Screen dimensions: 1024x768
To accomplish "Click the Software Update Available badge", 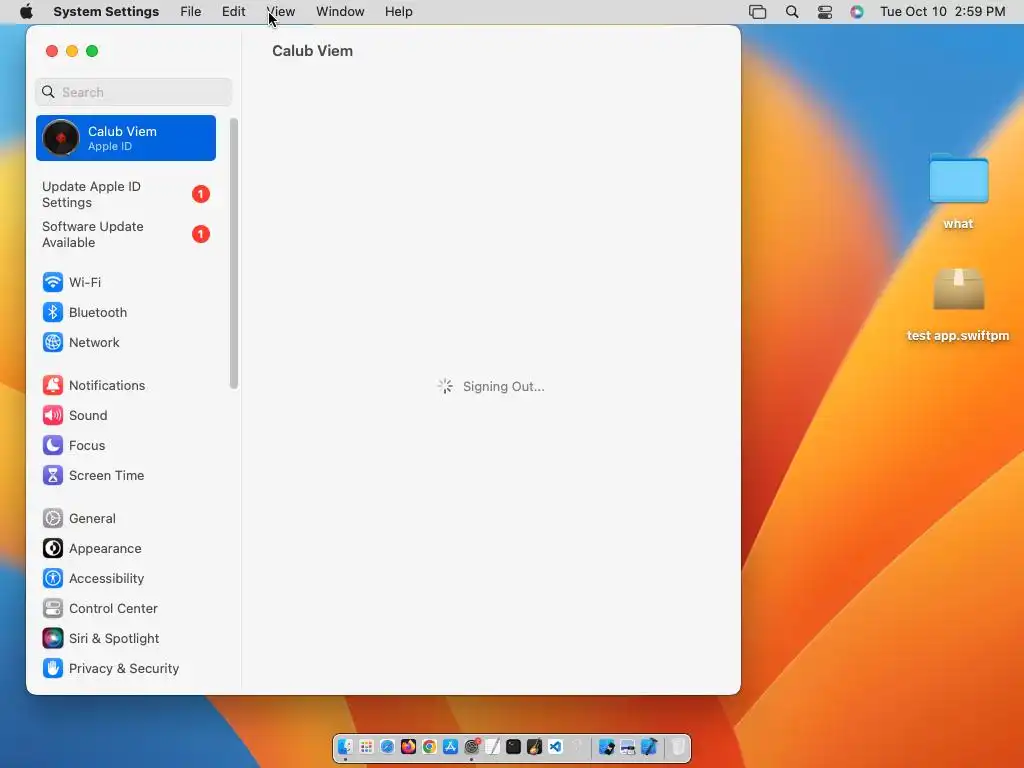I will (200, 234).
